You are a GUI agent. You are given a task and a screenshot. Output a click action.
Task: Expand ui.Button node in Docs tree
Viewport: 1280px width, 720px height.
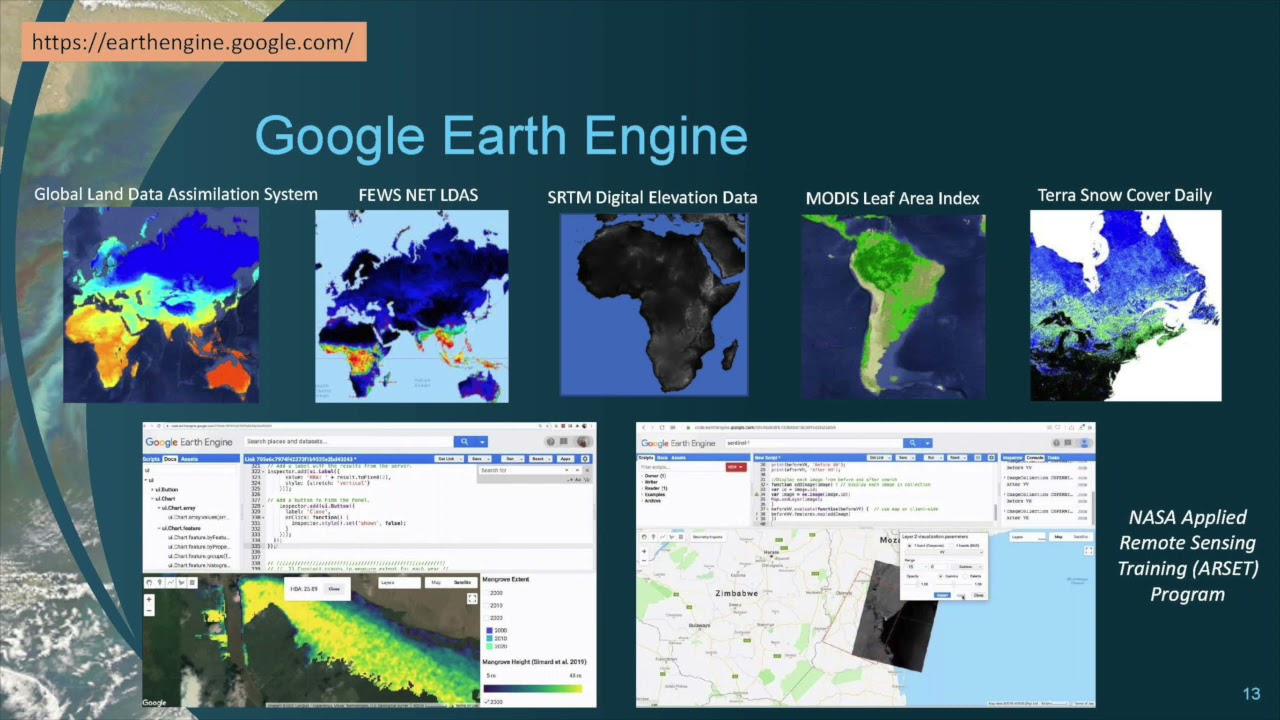[152, 489]
